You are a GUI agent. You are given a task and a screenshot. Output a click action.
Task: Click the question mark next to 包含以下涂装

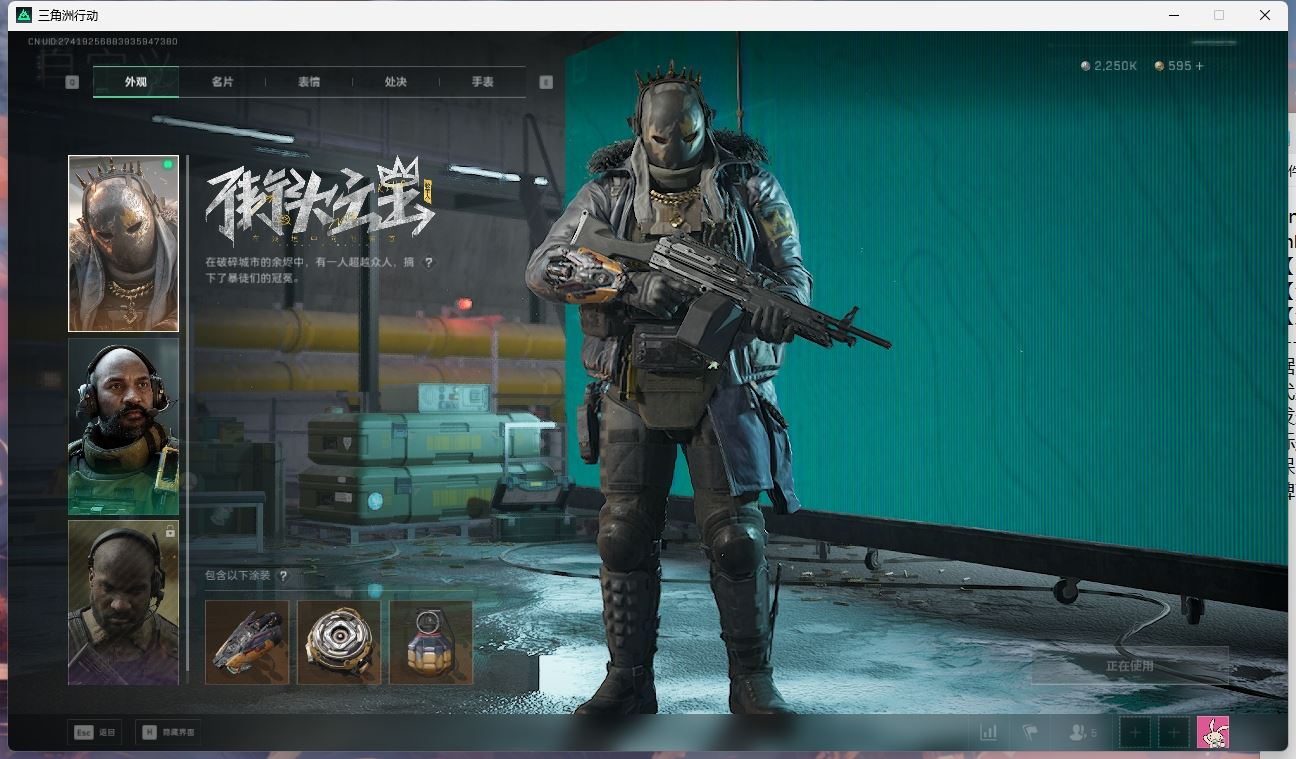(x=284, y=576)
